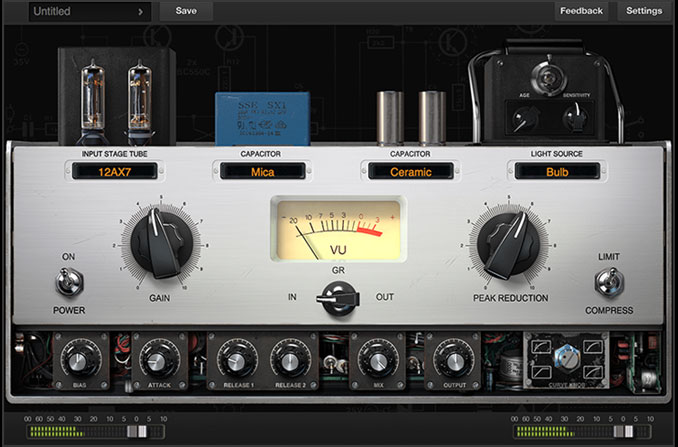Click the ON label above the power switch
This screenshot has width=678, height=447.
click(68, 257)
